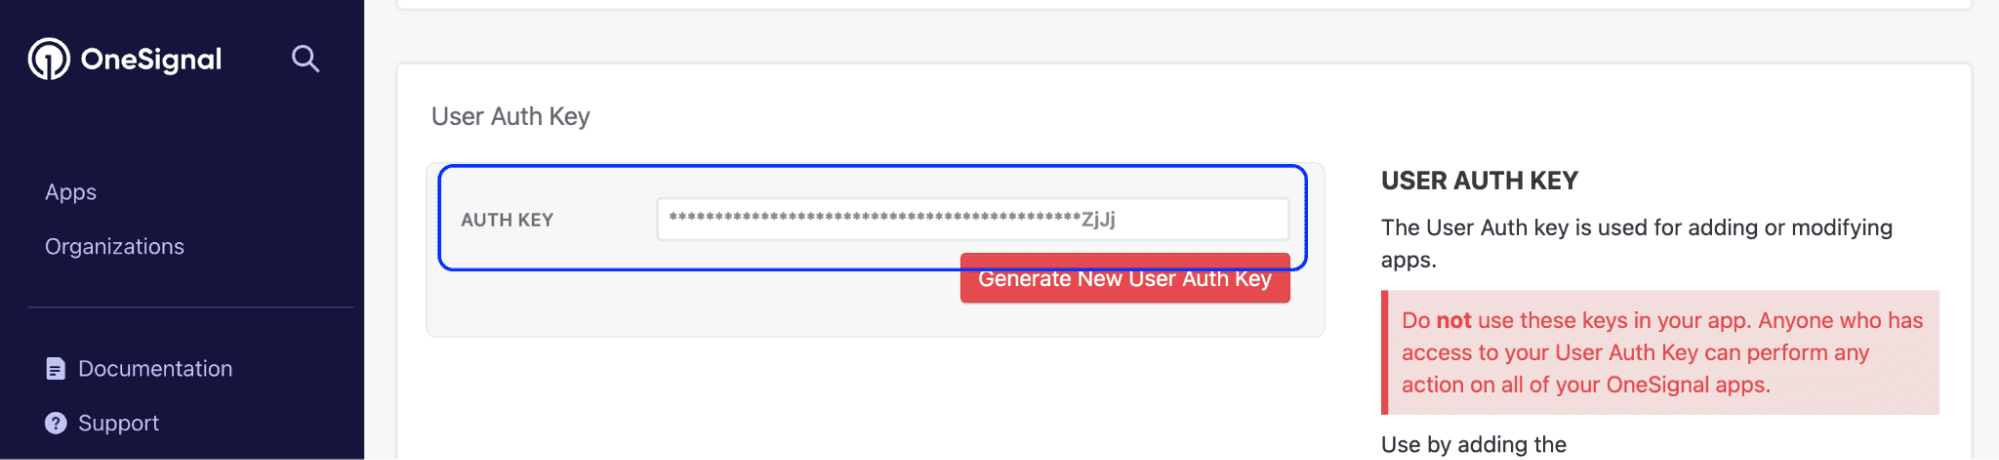
Task: Click the User Auth key description paragraph
Action: tap(1636, 243)
